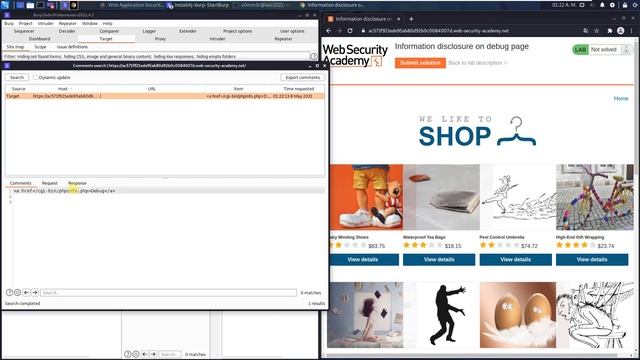The height and width of the screenshot is (360, 640).
Task: Click the Home link on the shop page
Action: [621, 98]
